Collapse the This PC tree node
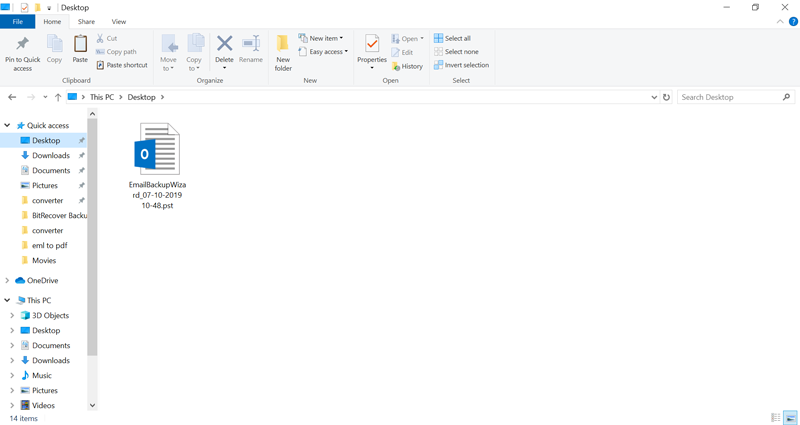Screen dimensions: 800x425 pos(7,300)
